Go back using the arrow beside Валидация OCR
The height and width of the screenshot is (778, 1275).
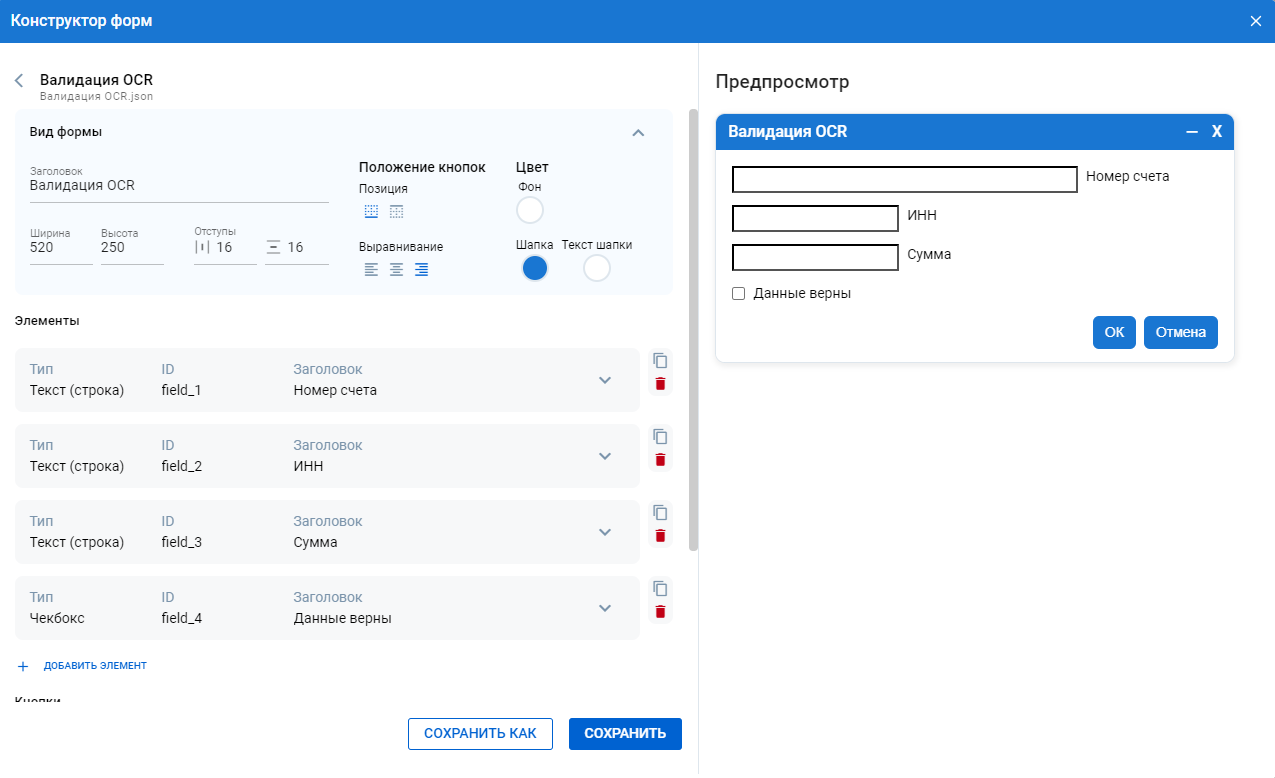click(19, 81)
